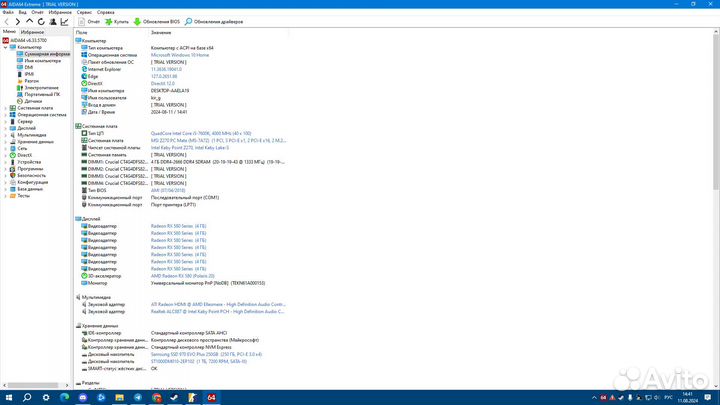Screen dimensions: 720x405
Task: Go forward using the toolbar forward arrow
Action: click(17, 22)
